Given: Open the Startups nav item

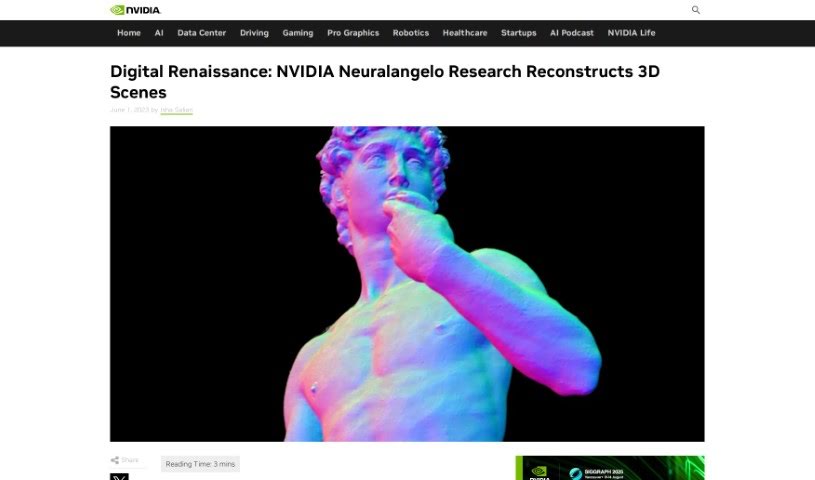Looking at the screenshot, I should 518,33.
